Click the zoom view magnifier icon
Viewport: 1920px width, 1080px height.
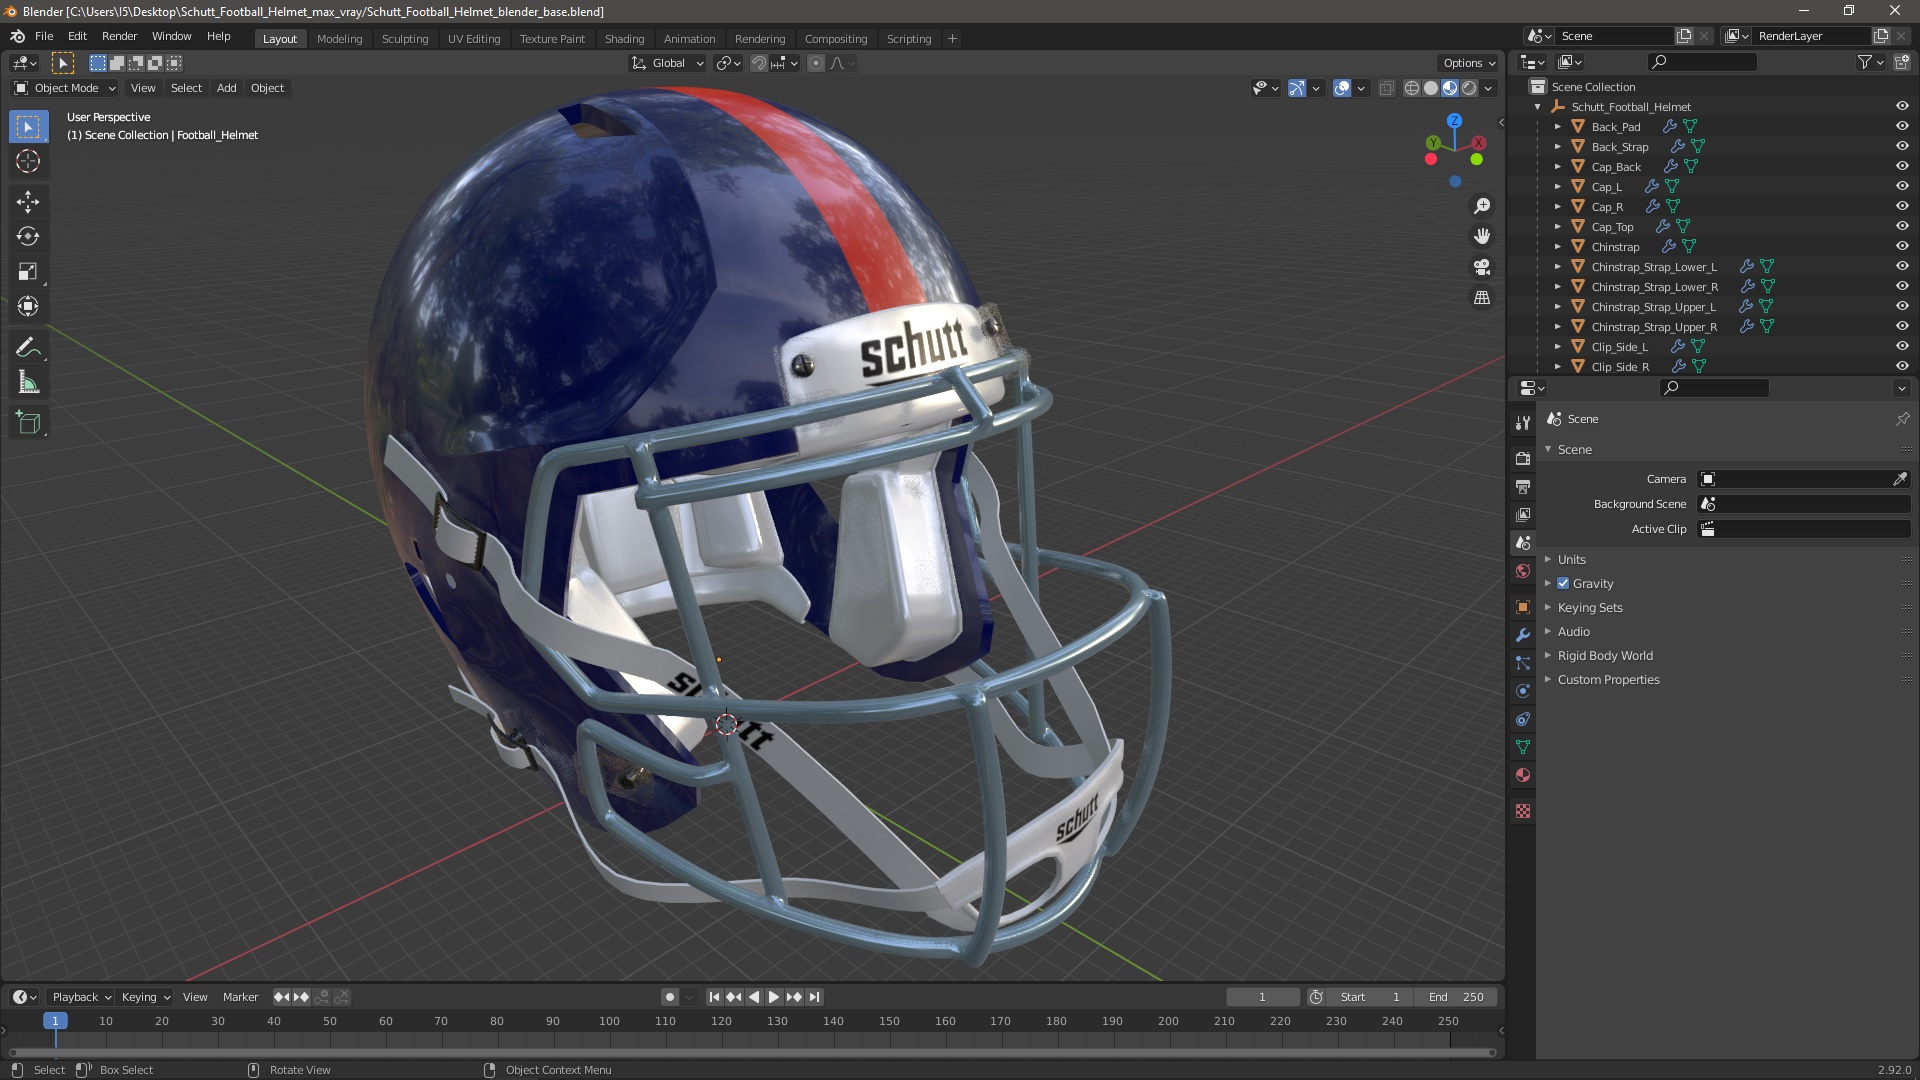(1482, 206)
